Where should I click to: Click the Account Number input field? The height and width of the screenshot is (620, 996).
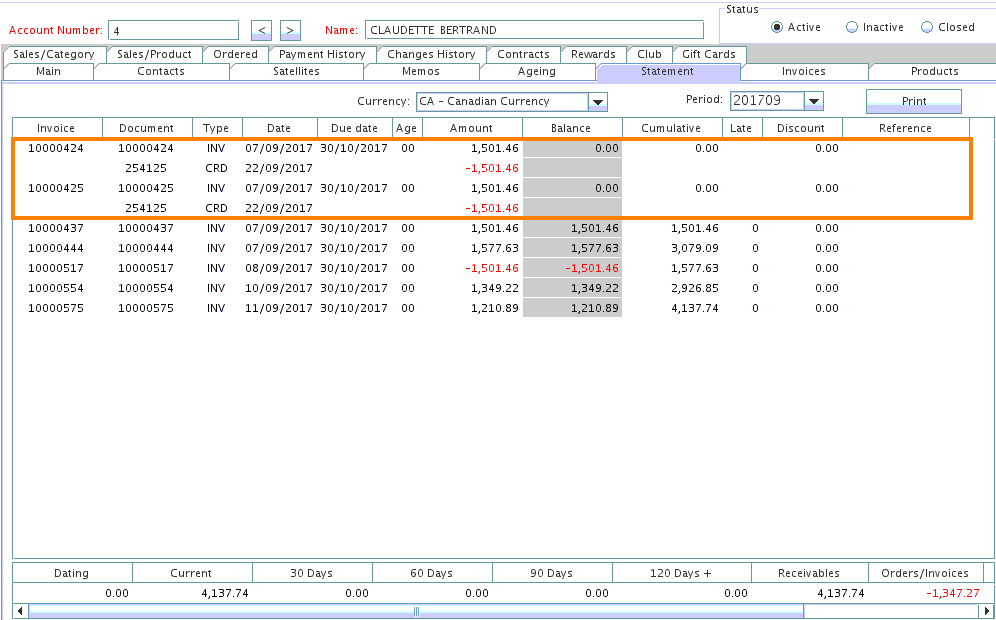(173, 30)
